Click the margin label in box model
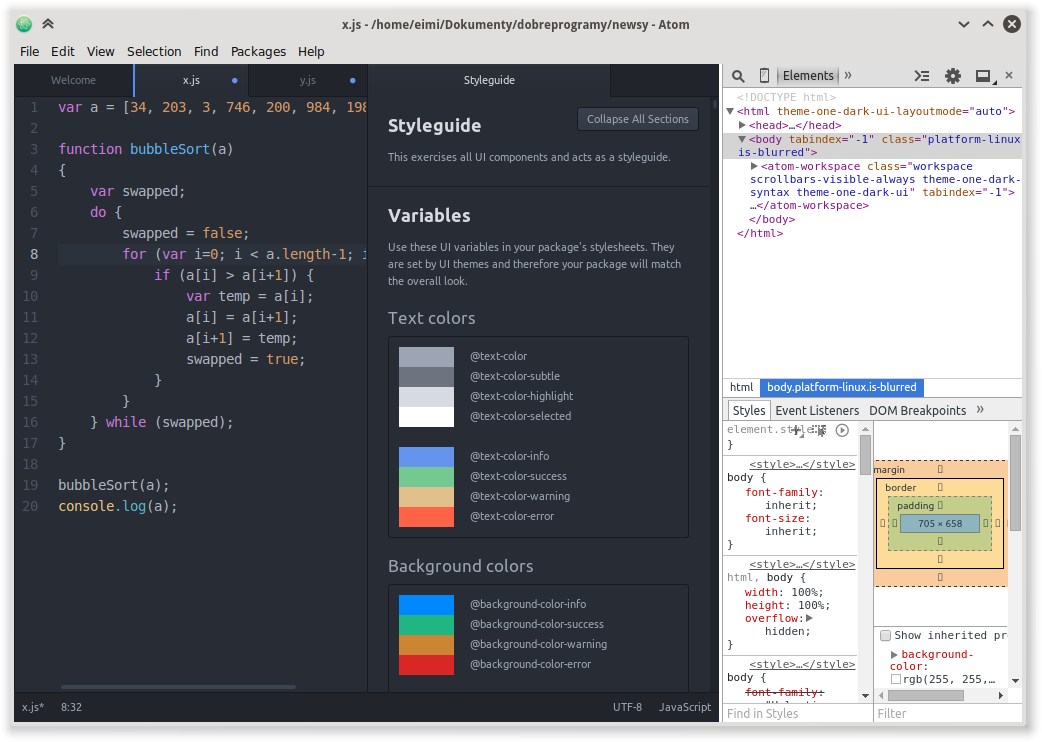1042x742 pixels. [x=889, y=470]
